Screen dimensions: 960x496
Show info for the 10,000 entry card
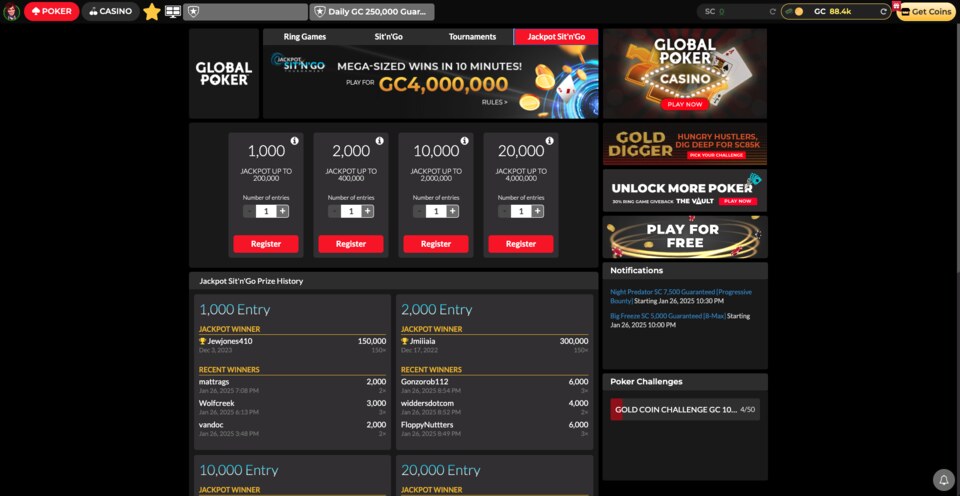click(465, 141)
